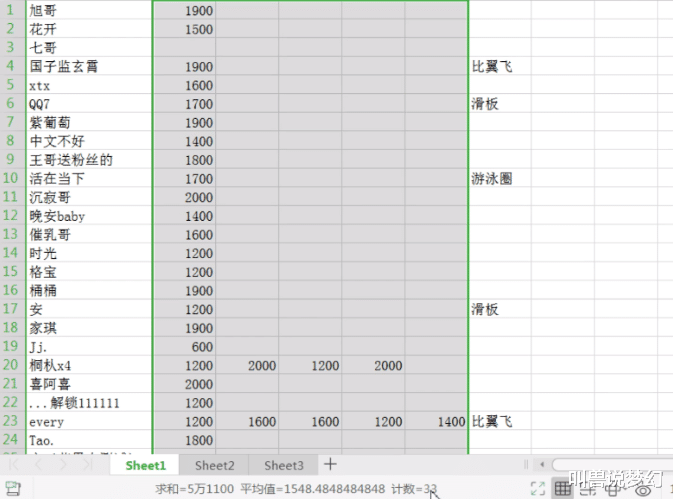The width and height of the screenshot is (673, 500).
Task: Switch to the Sheet1 tab
Action: [145, 466]
